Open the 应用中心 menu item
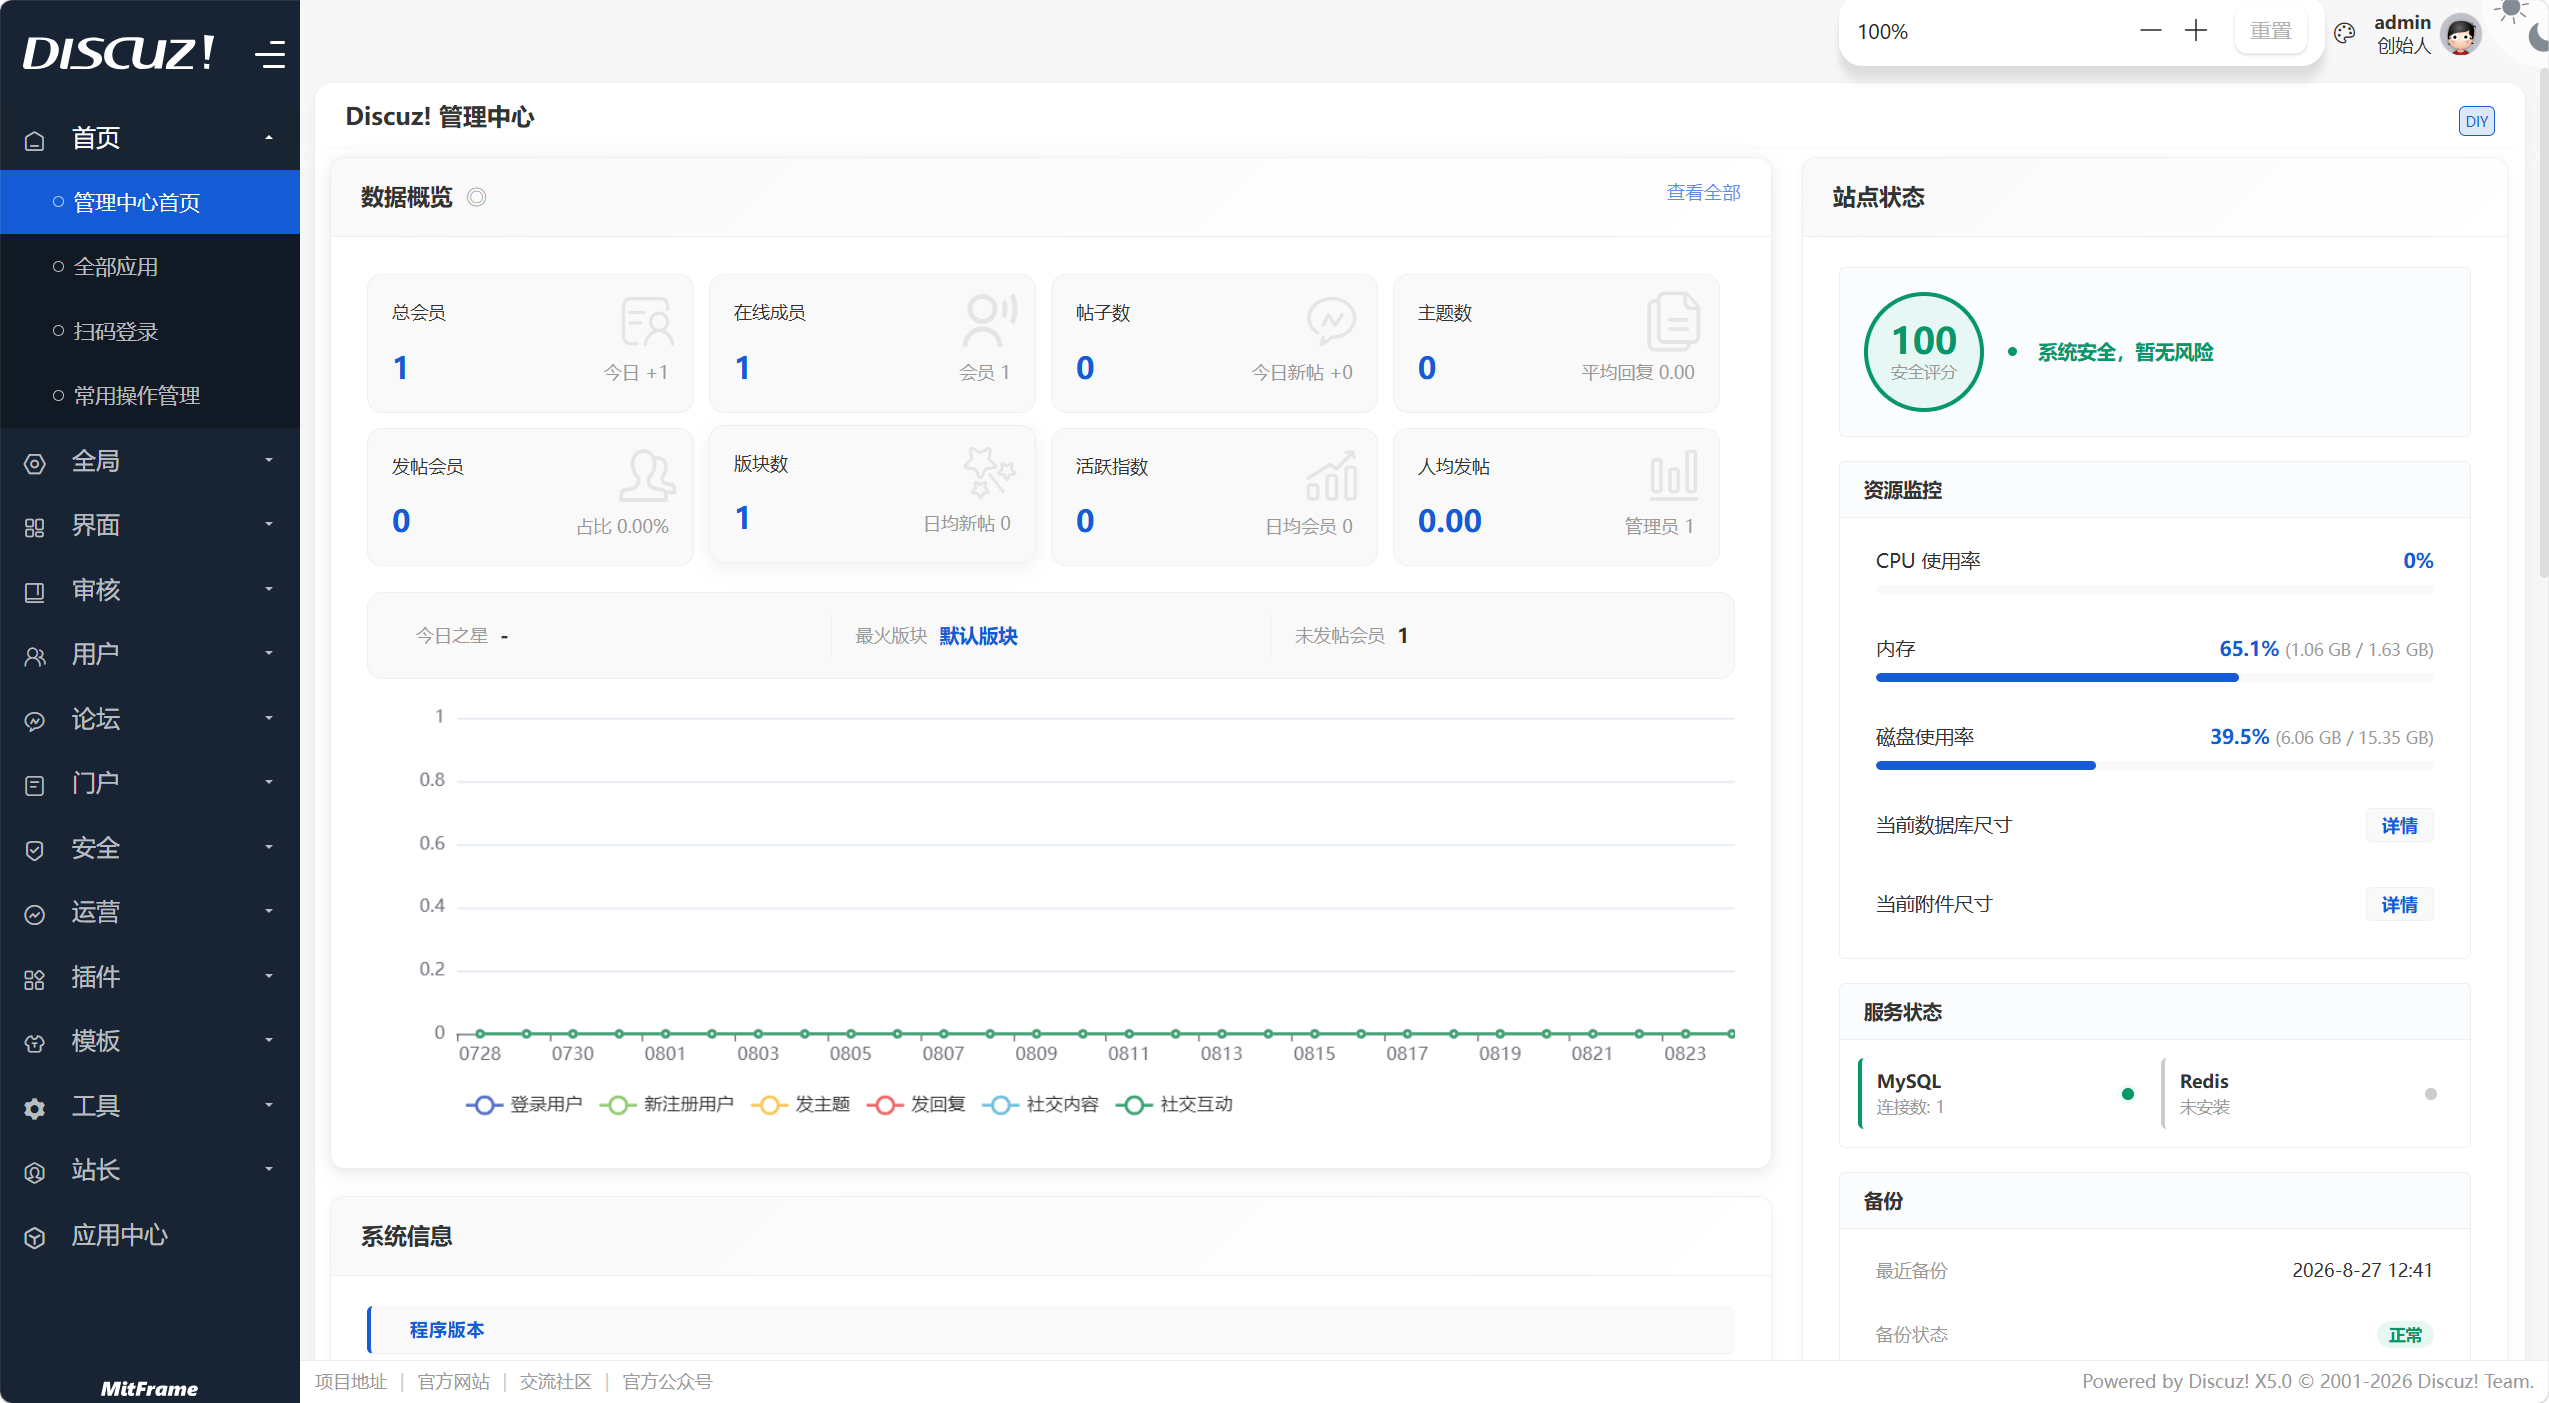 (x=150, y=1236)
